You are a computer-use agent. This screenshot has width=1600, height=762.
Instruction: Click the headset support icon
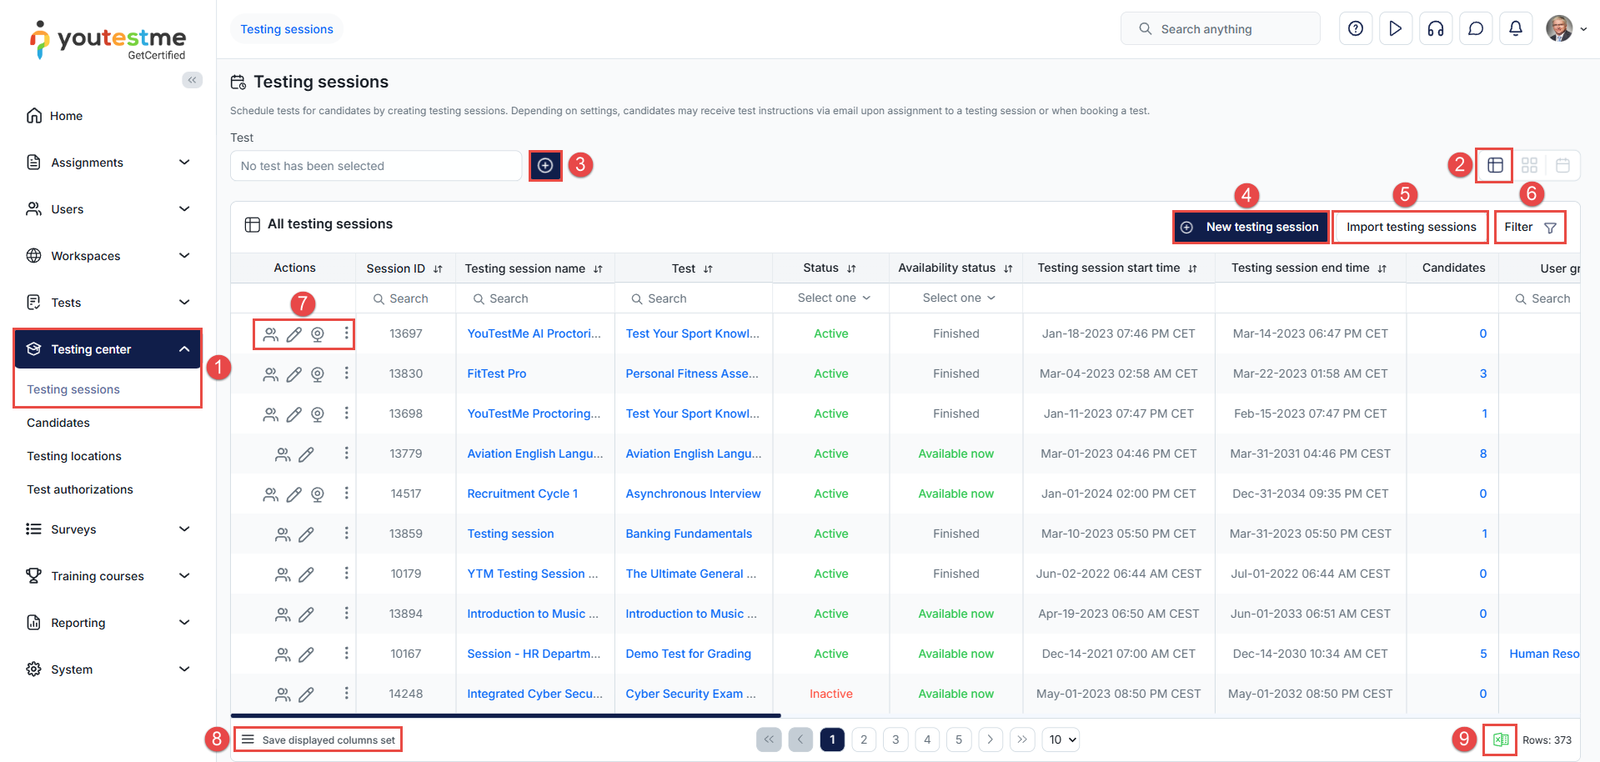pyautogui.click(x=1435, y=29)
